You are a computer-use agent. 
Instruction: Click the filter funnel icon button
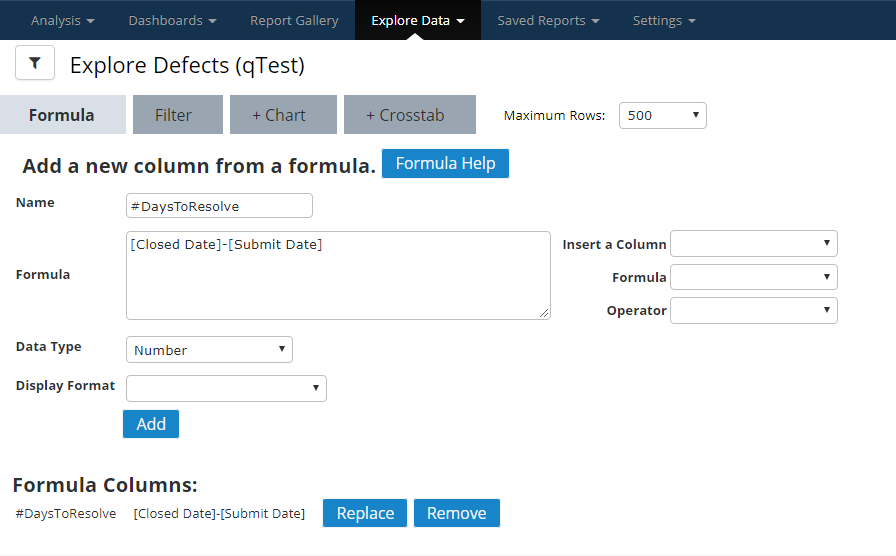pos(35,63)
